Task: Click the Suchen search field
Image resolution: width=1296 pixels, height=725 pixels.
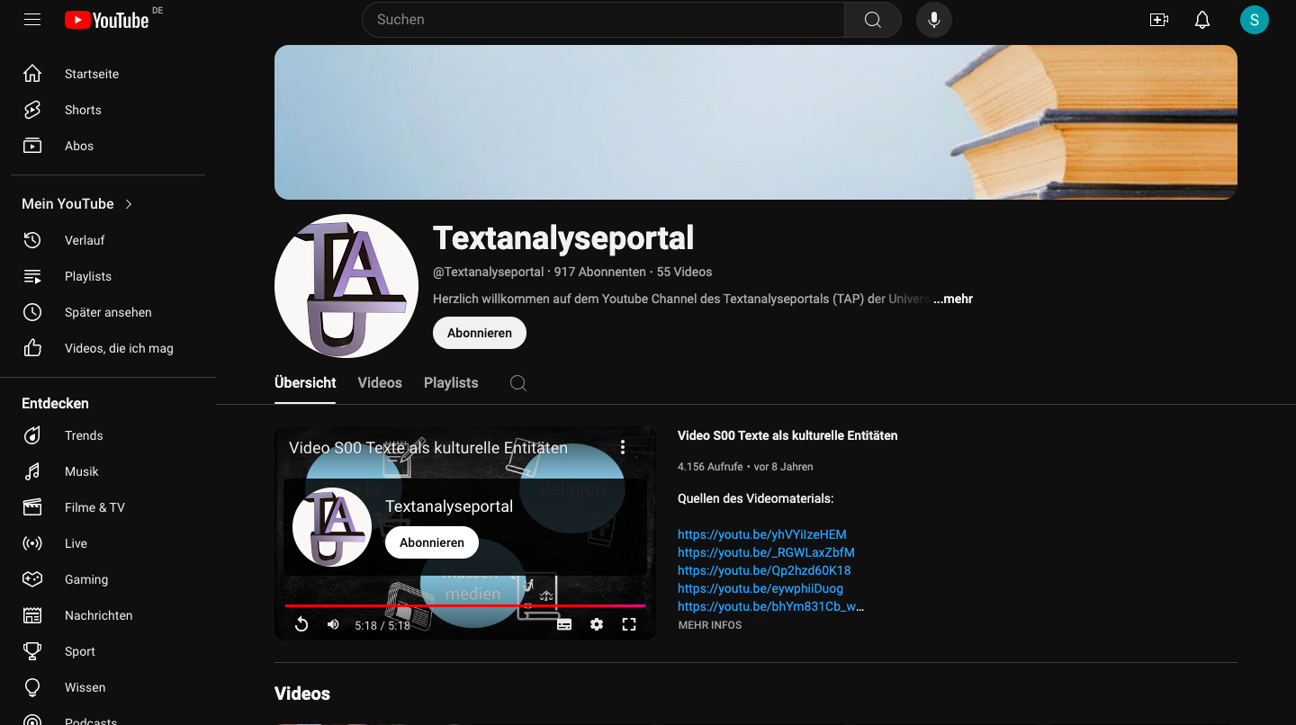Action: point(601,19)
